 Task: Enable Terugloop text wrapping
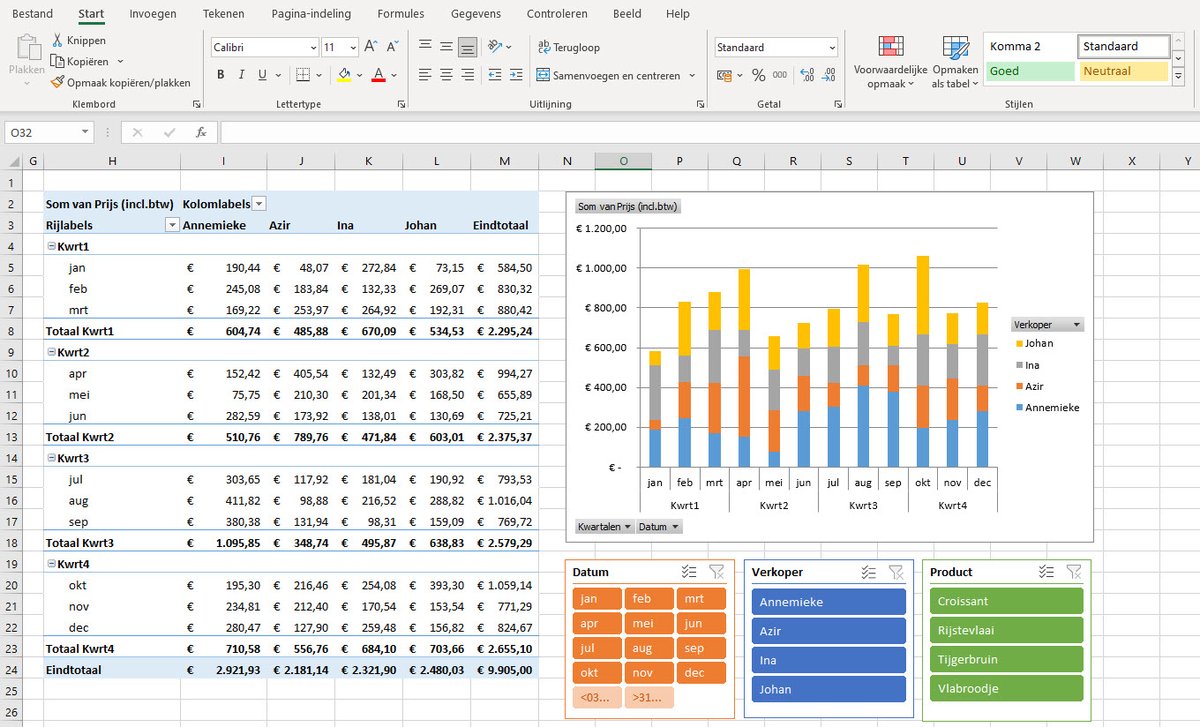pyautogui.click(x=569, y=47)
